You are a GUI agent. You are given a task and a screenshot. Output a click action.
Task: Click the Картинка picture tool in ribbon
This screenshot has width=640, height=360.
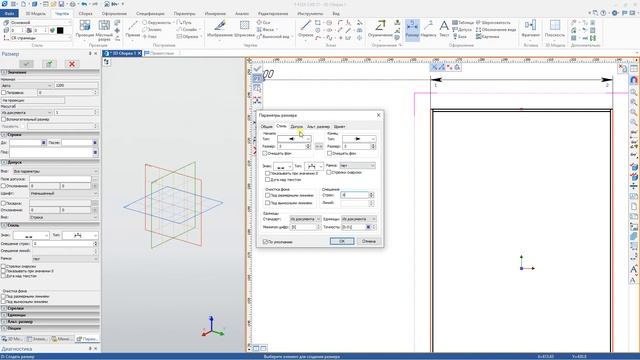pos(487,36)
